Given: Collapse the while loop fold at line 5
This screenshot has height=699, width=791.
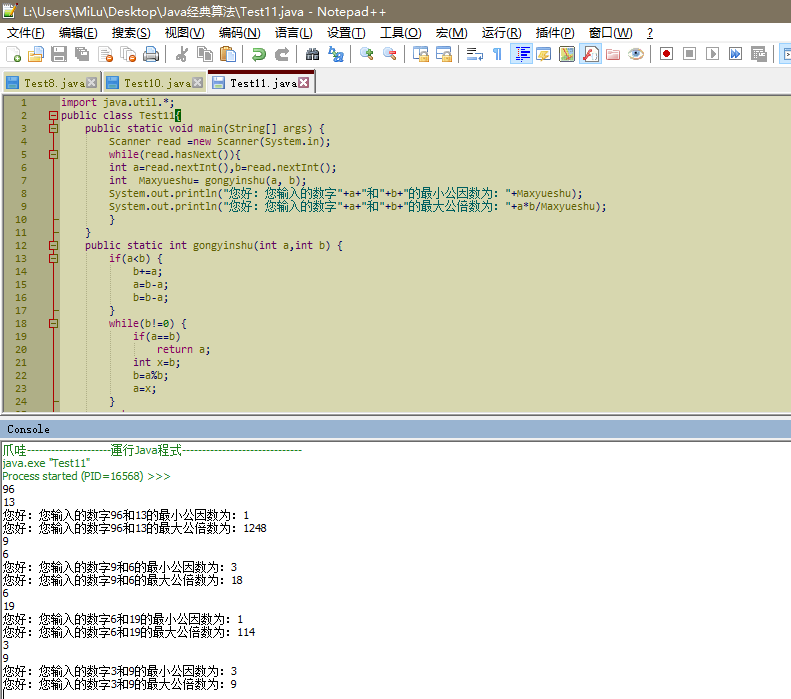Looking at the screenshot, I should 53,154.
